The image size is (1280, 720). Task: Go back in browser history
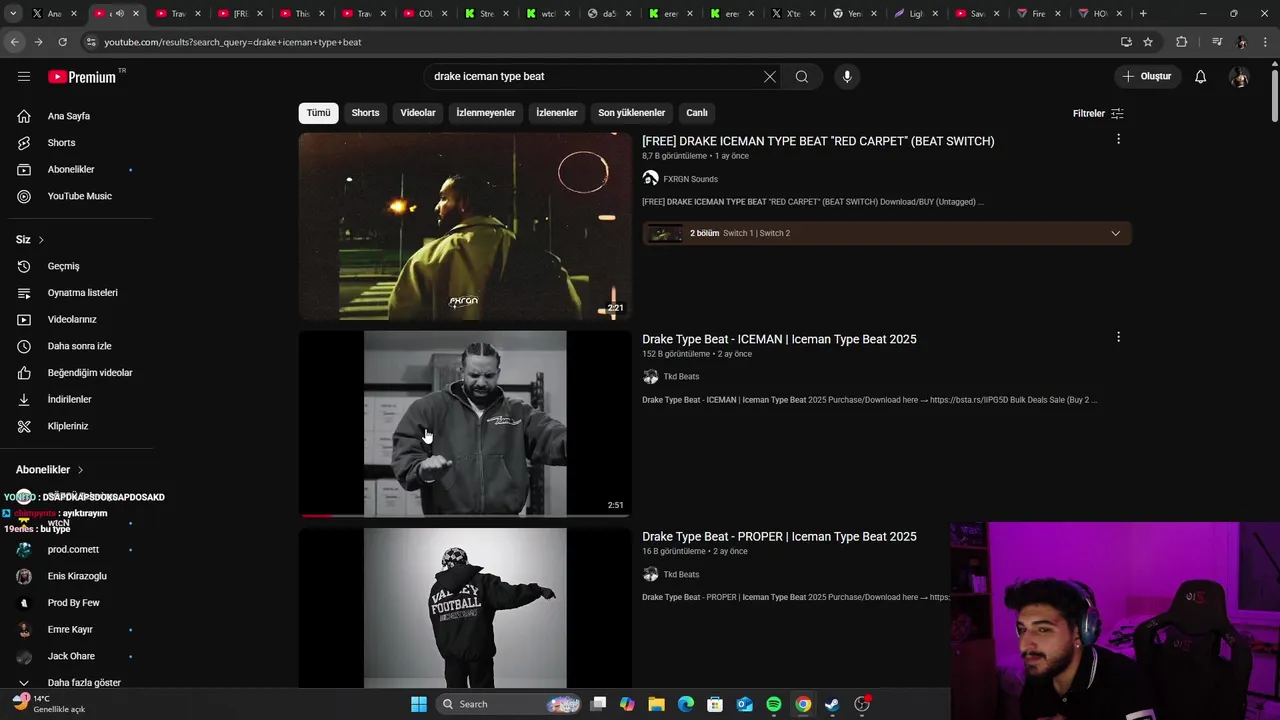coord(14,42)
